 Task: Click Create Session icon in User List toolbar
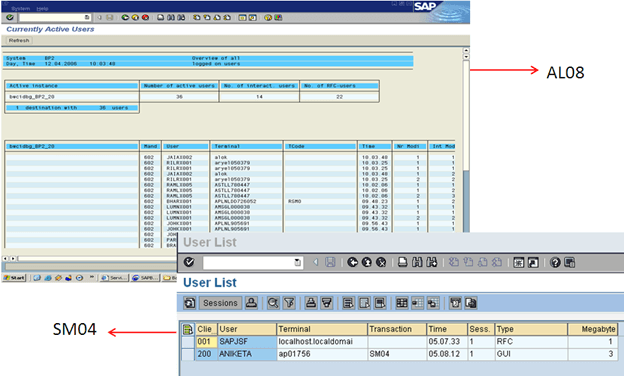[519, 262]
